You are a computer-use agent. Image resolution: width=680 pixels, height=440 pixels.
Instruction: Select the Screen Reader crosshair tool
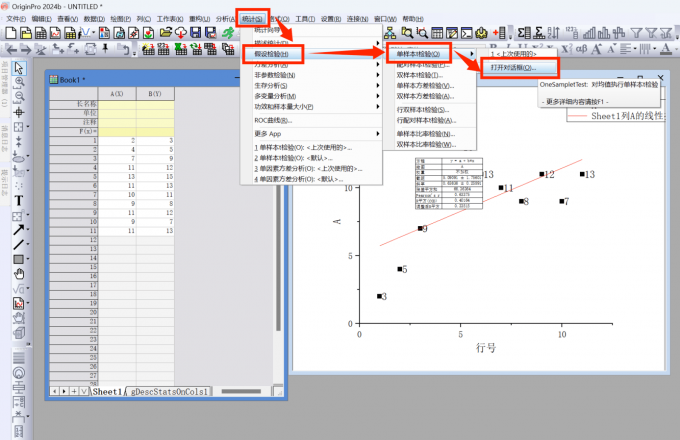tap(19, 112)
